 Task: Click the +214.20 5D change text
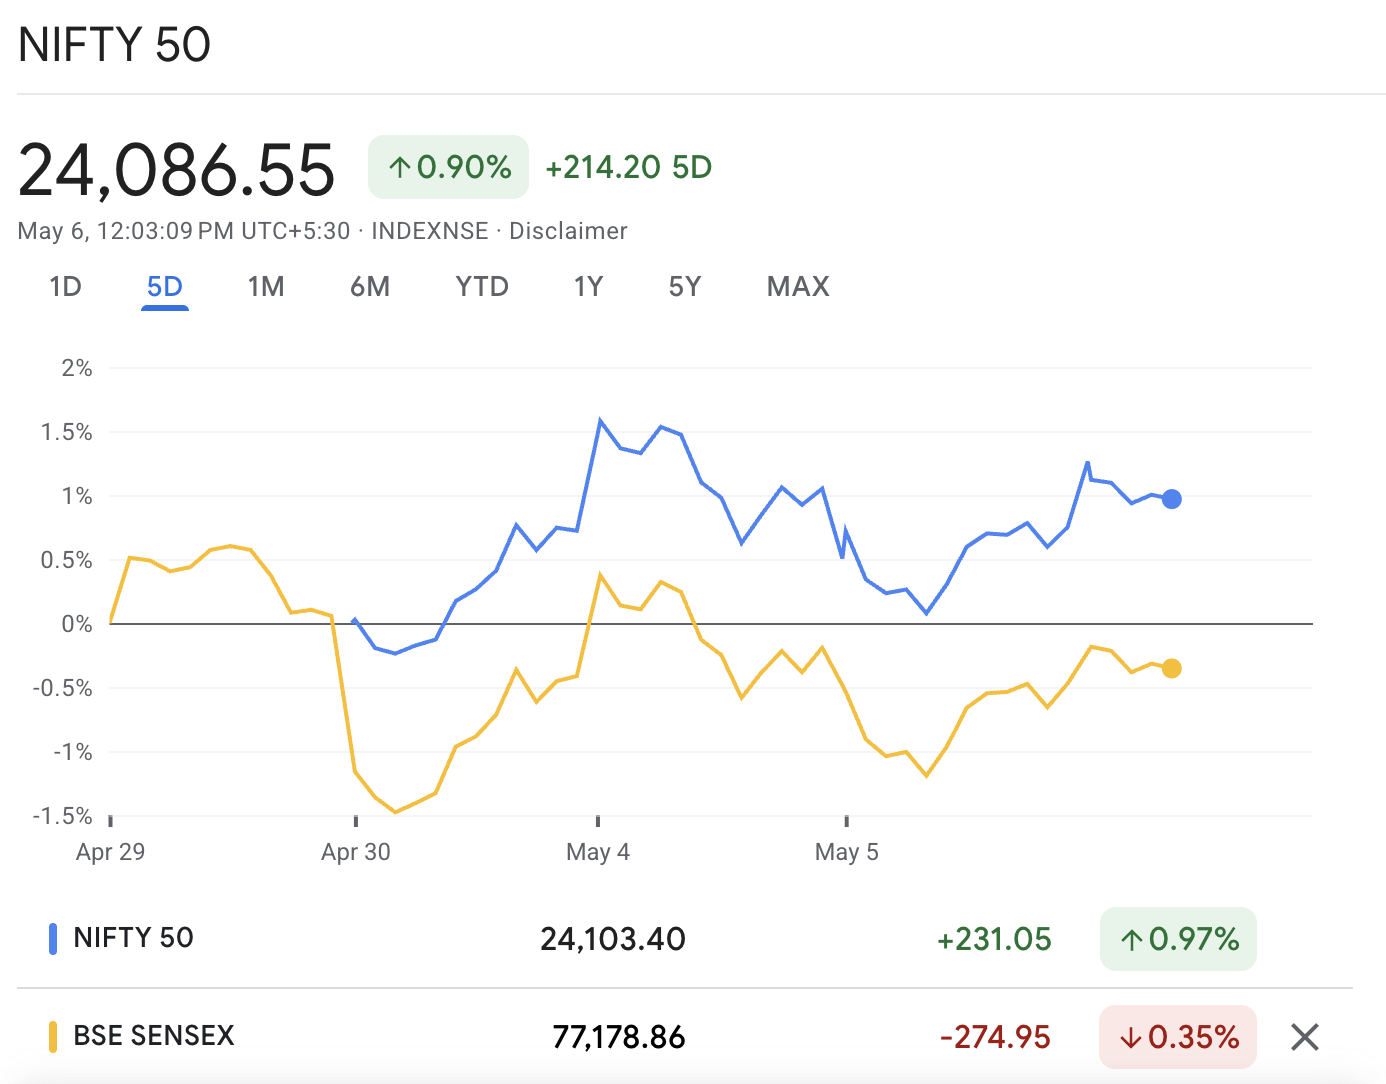click(629, 167)
